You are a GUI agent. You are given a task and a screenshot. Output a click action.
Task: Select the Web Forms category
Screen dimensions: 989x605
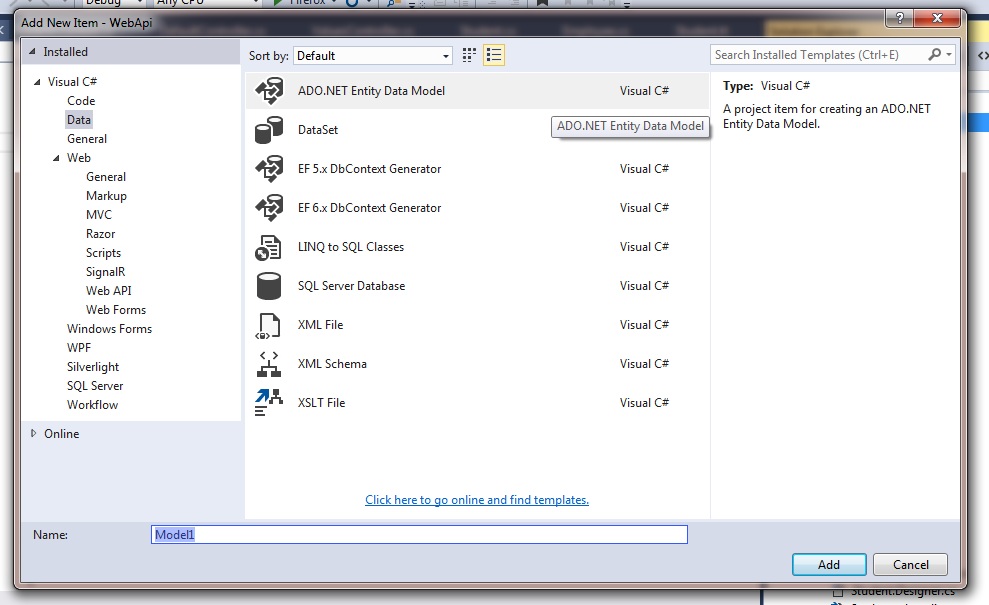pyautogui.click(x=115, y=310)
